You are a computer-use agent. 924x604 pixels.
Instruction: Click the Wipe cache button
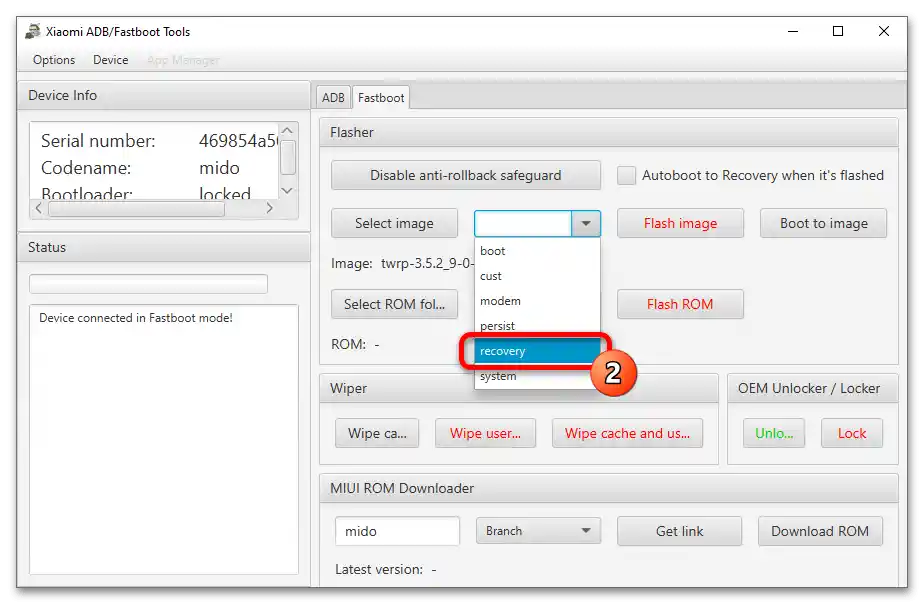pos(377,433)
